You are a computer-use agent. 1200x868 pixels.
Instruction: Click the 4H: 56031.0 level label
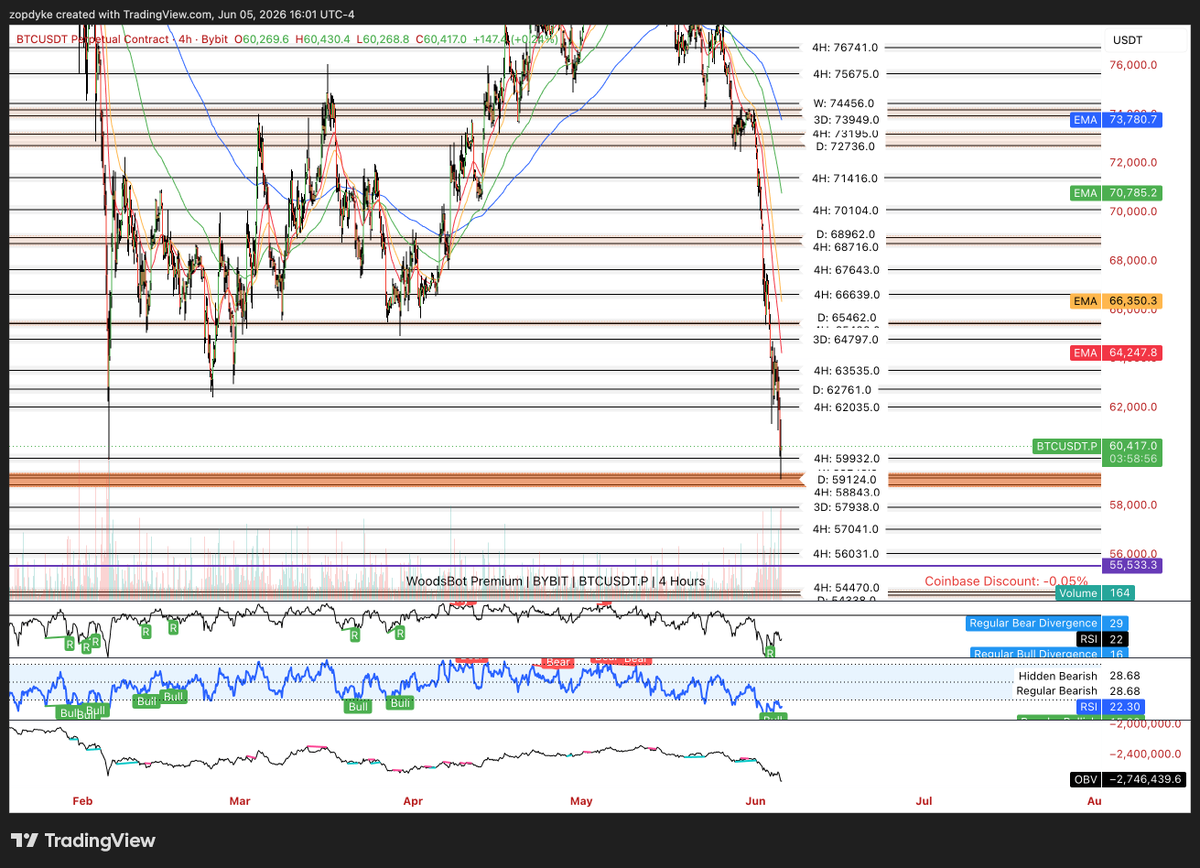click(x=846, y=554)
